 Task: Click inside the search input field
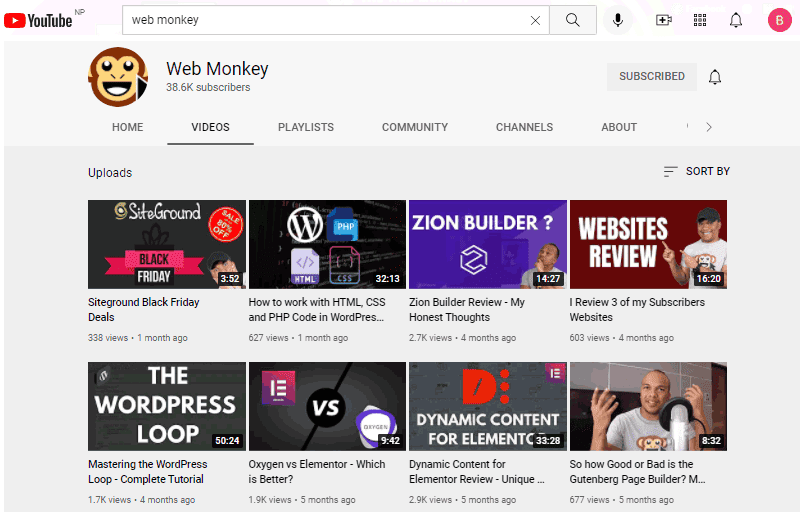327,20
